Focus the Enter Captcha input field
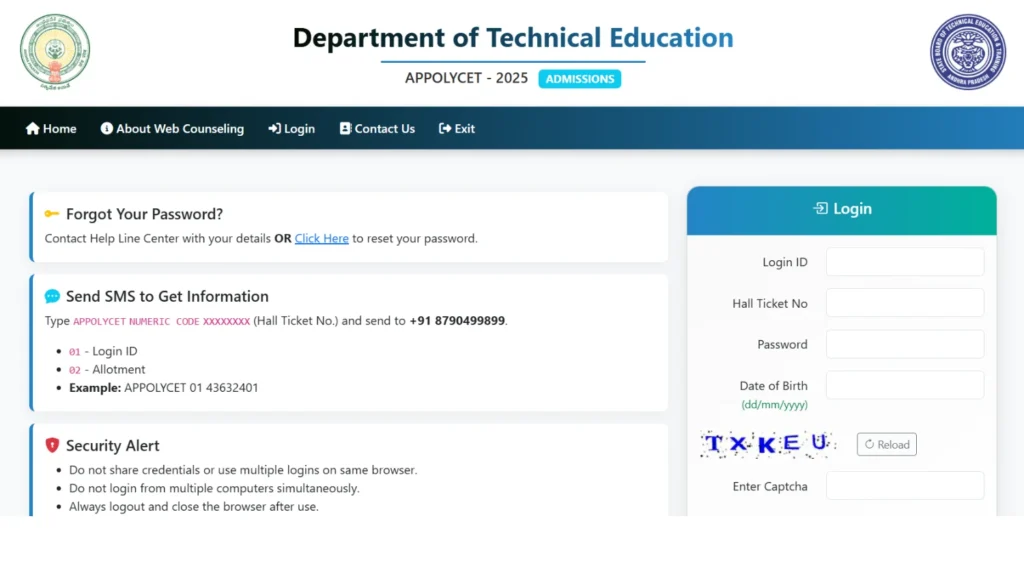The height and width of the screenshot is (566, 1024). pyautogui.click(x=905, y=486)
